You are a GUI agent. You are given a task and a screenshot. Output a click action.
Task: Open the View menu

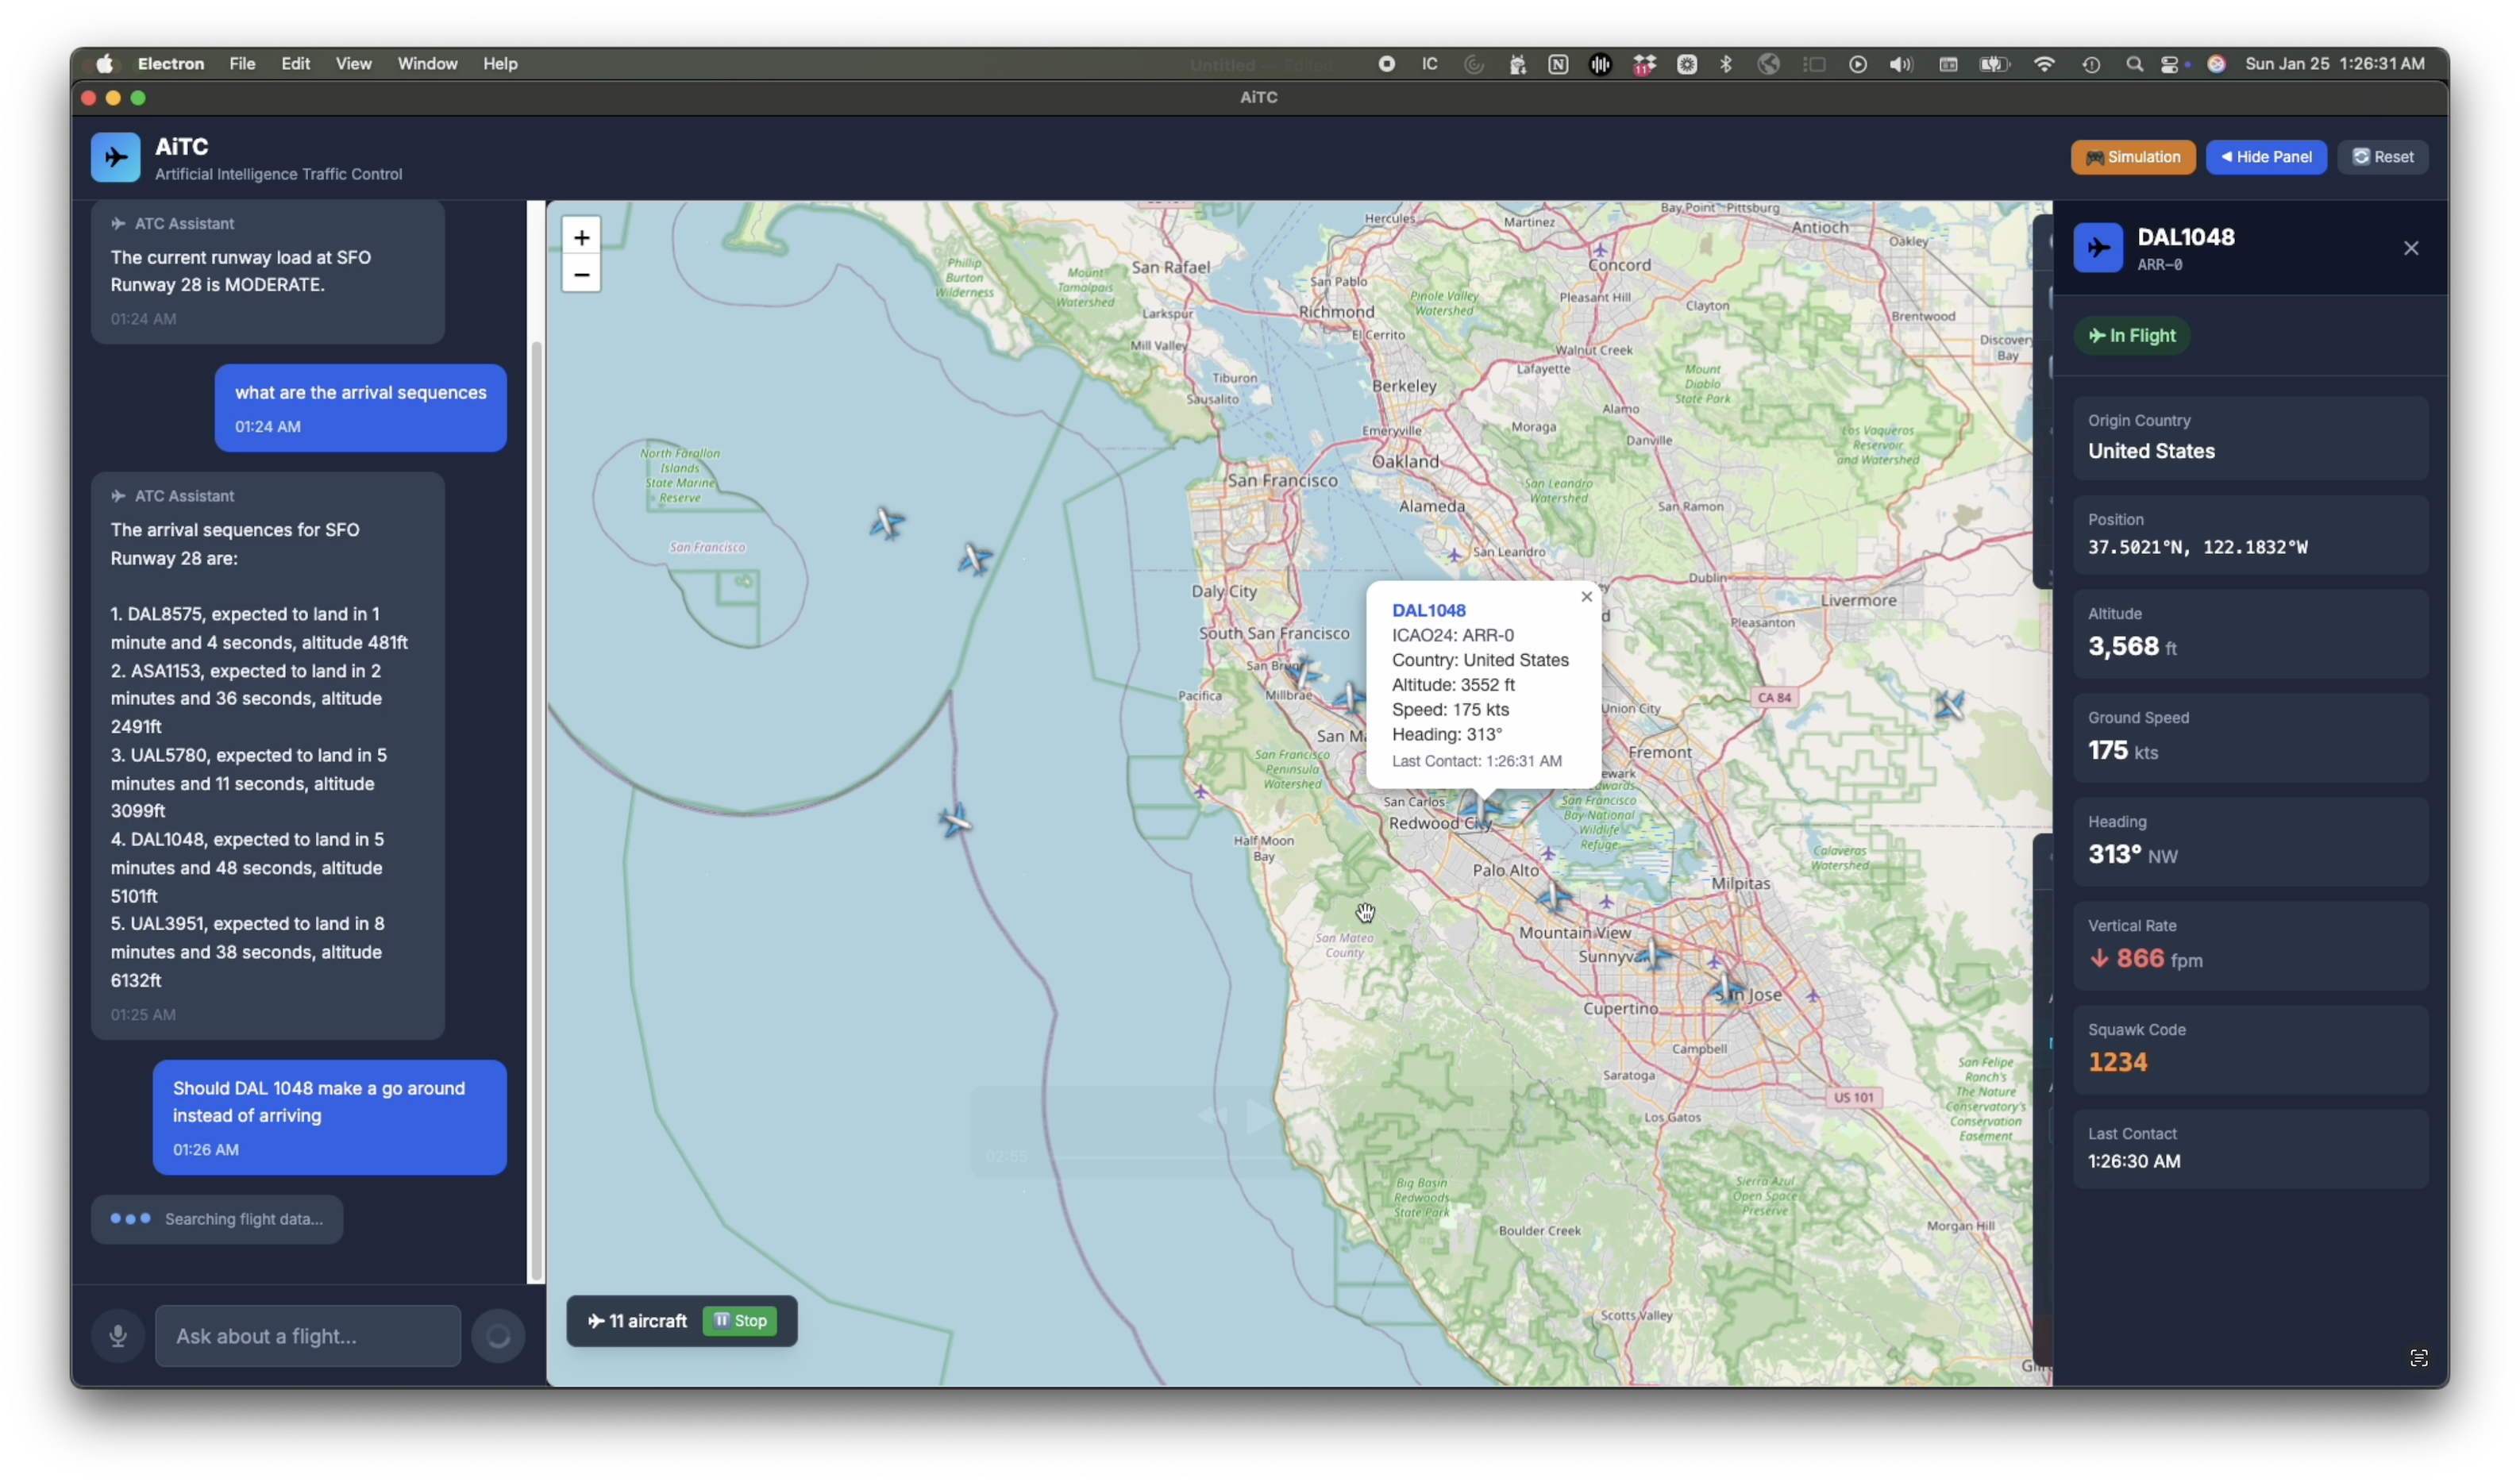point(353,64)
